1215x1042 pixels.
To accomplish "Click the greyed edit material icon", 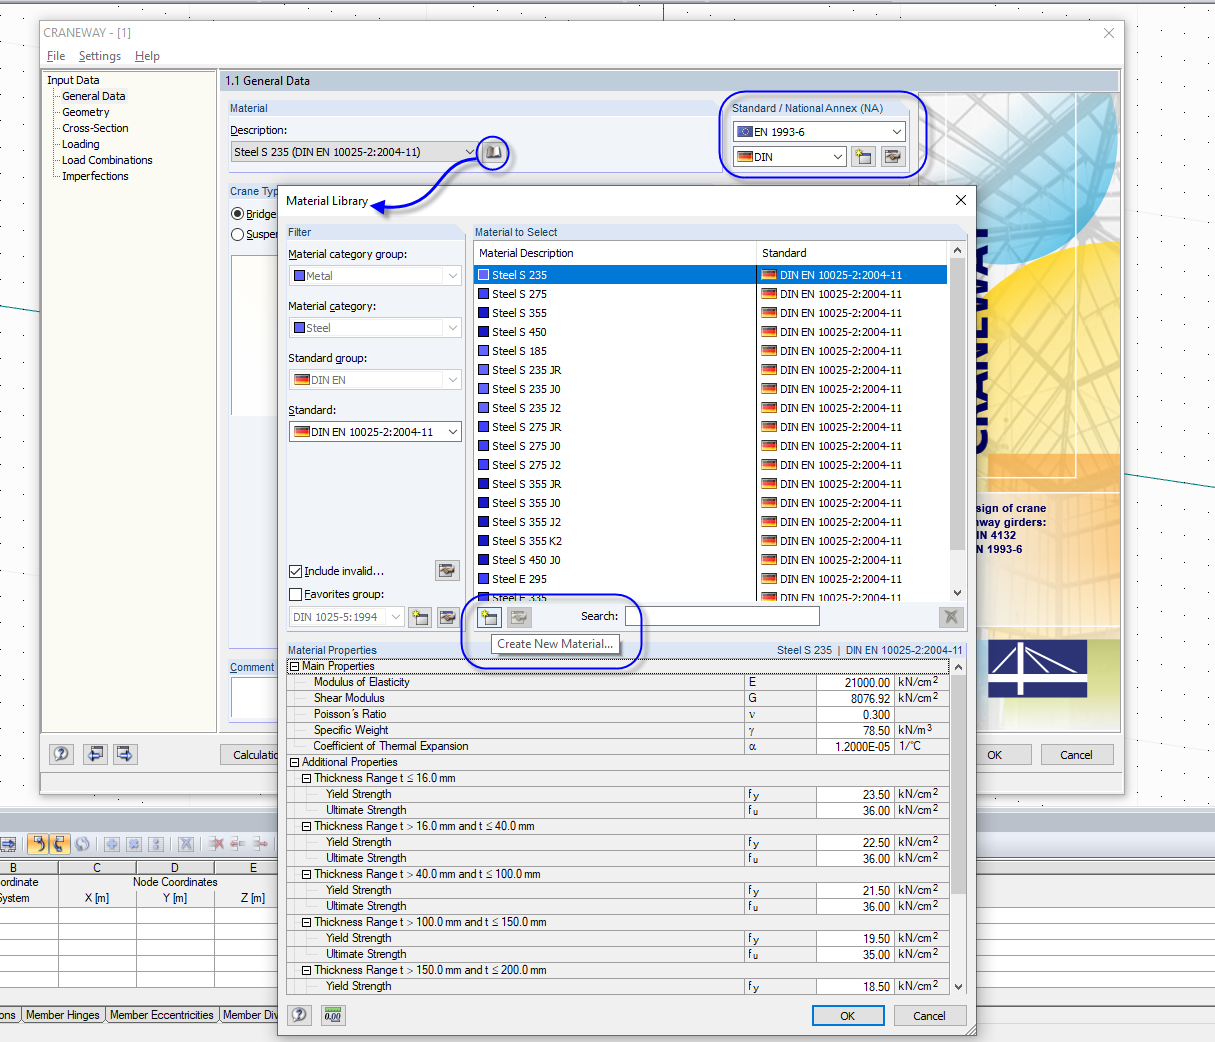I will [x=518, y=617].
